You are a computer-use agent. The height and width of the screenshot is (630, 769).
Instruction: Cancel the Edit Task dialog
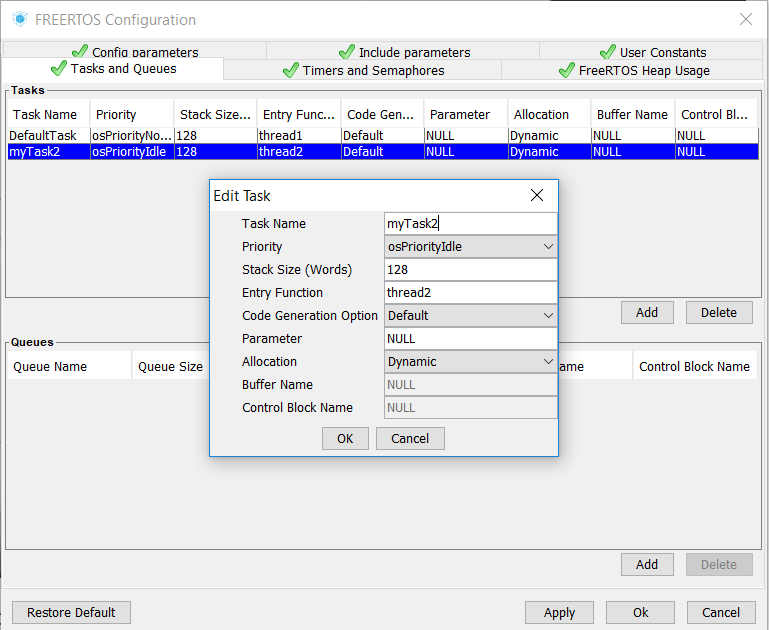click(410, 438)
